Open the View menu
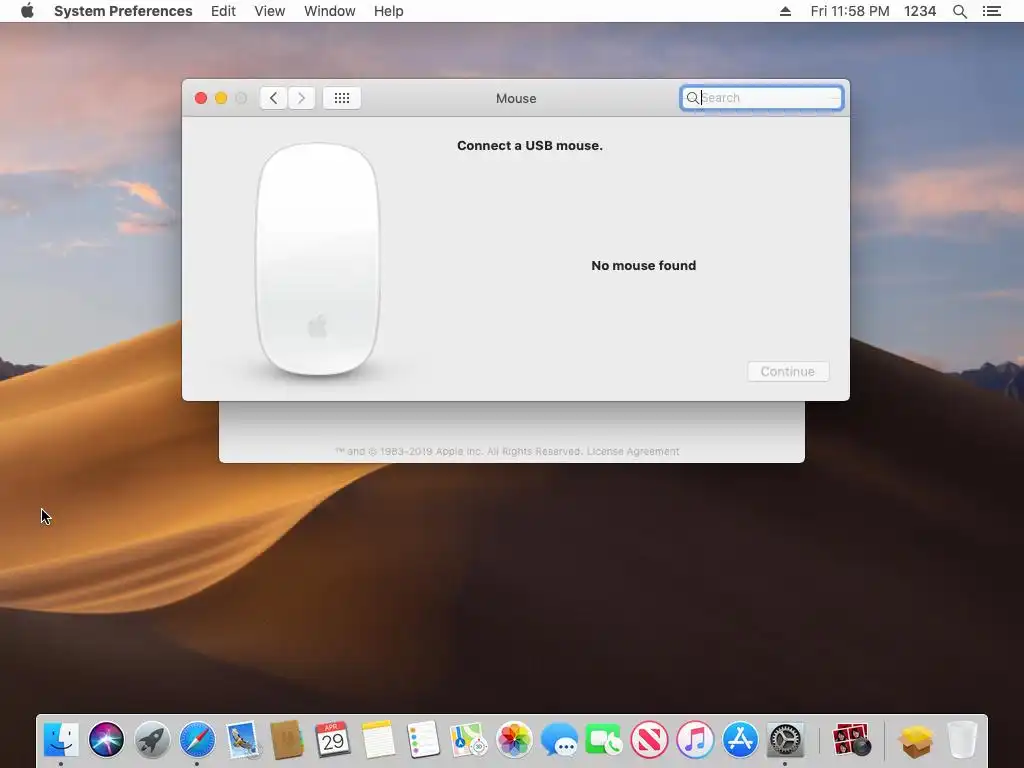The image size is (1024, 768). (x=270, y=11)
